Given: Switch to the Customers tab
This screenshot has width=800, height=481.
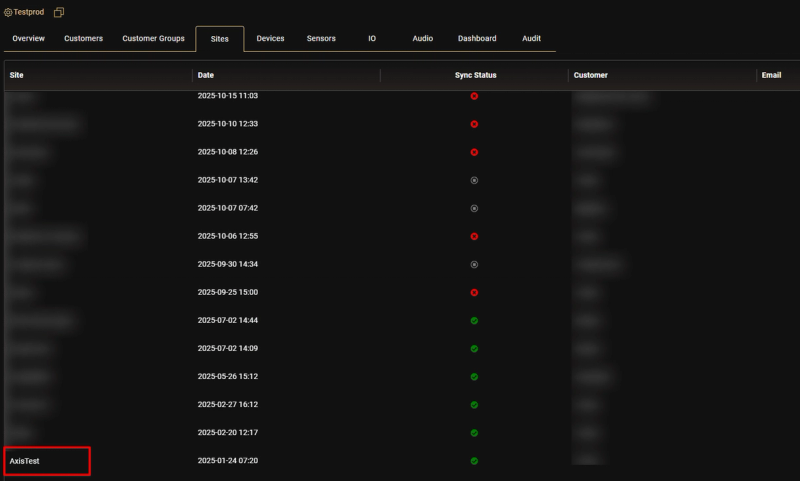Looking at the screenshot, I should click(x=83, y=38).
